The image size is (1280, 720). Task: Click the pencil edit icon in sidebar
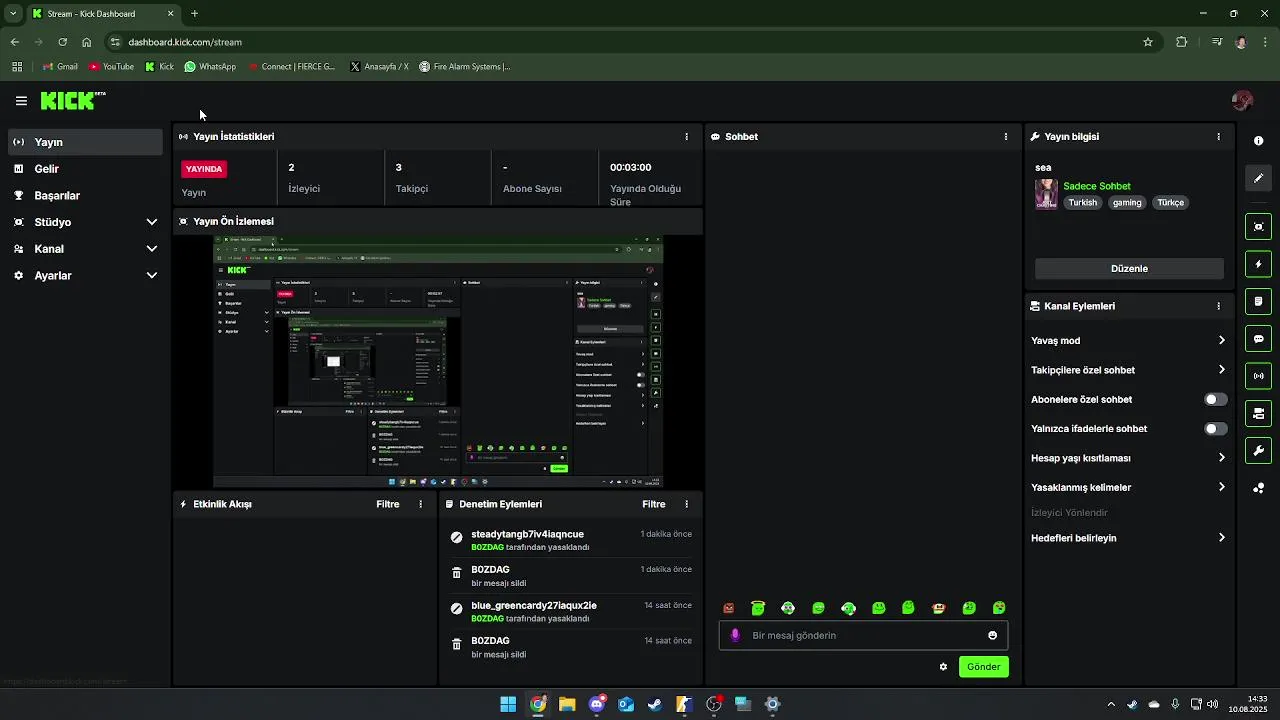pos(1258,178)
